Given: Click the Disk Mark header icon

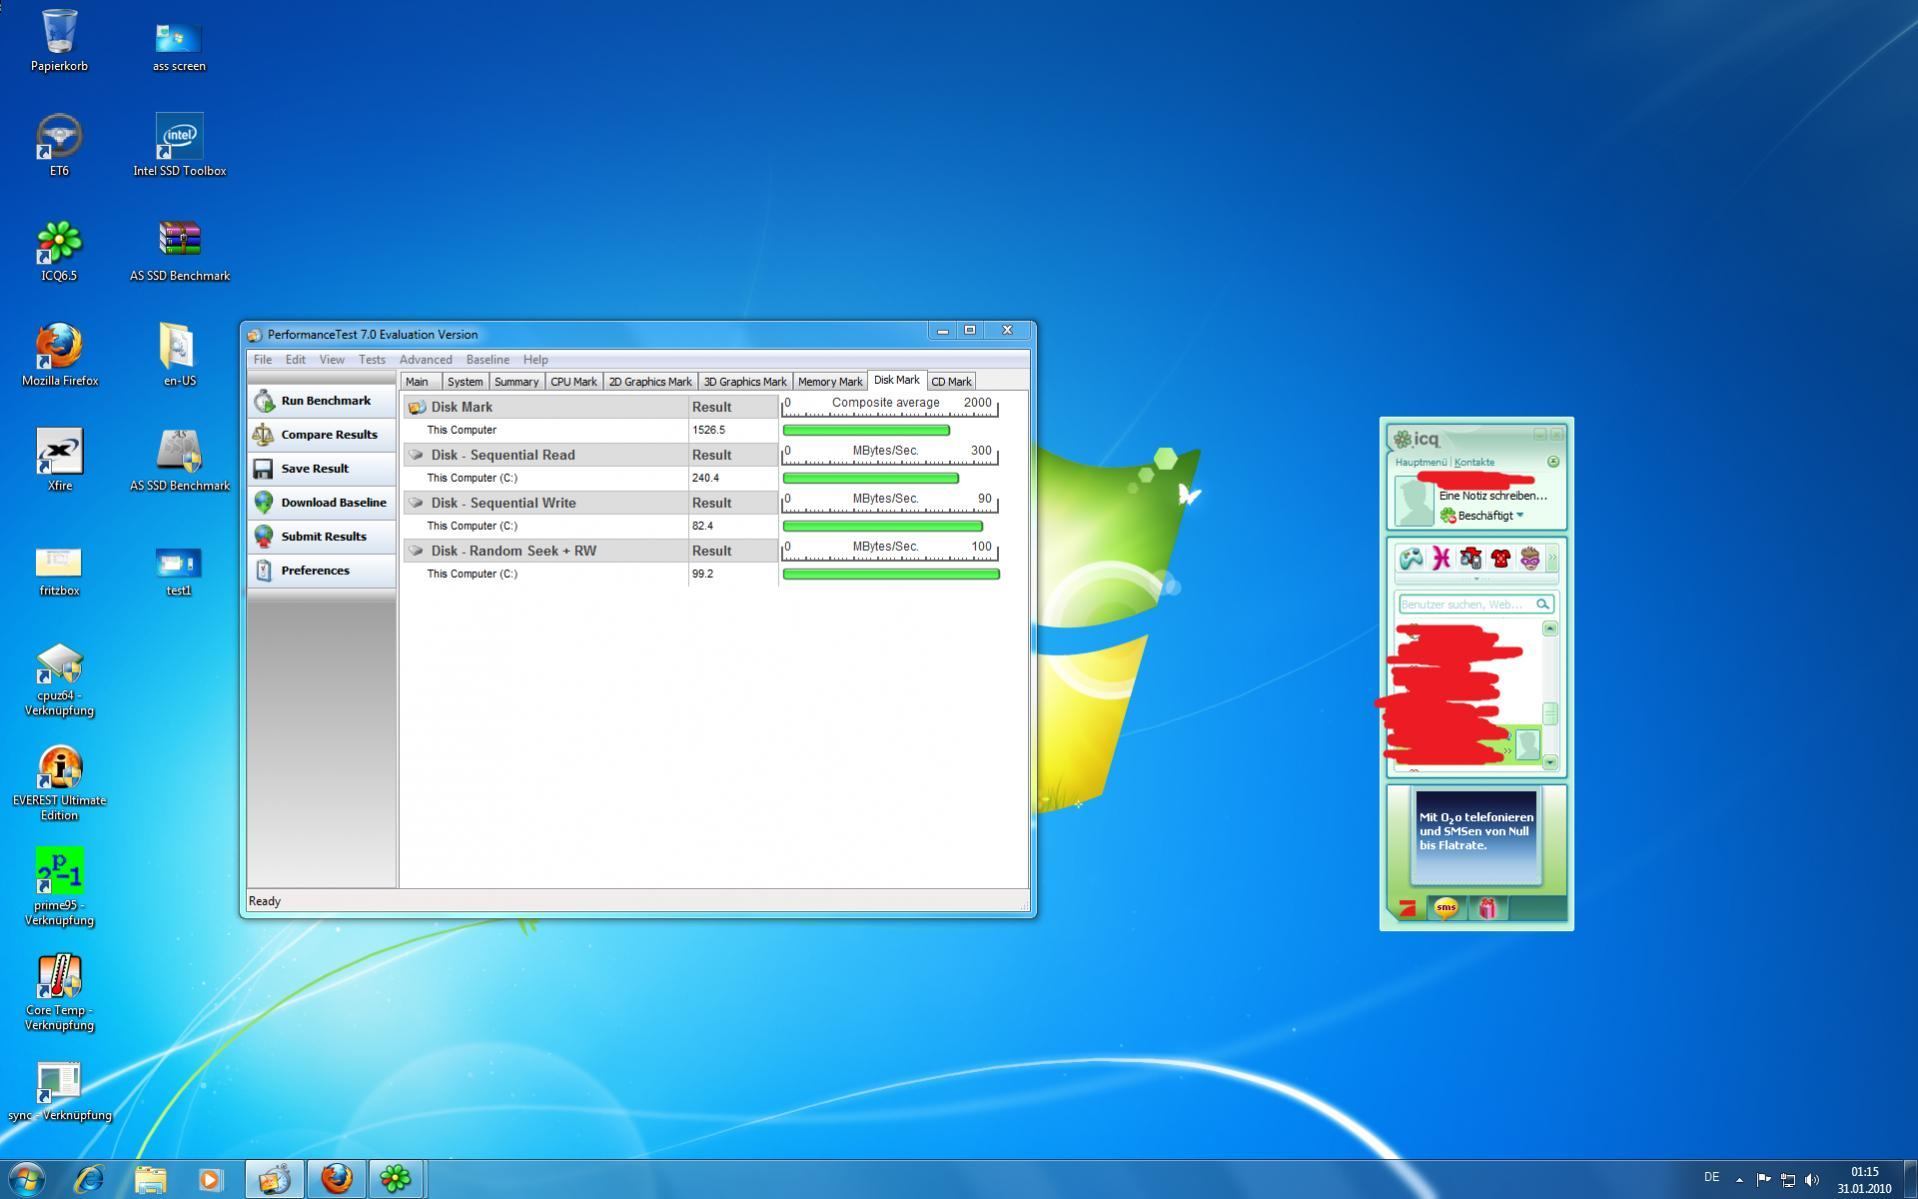Looking at the screenshot, I should click(x=417, y=407).
